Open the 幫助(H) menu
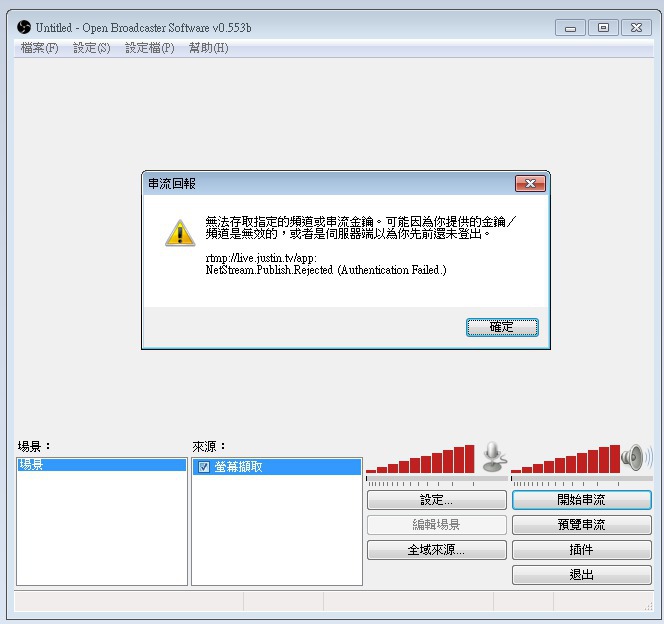This screenshot has width=664, height=624. (x=208, y=48)
